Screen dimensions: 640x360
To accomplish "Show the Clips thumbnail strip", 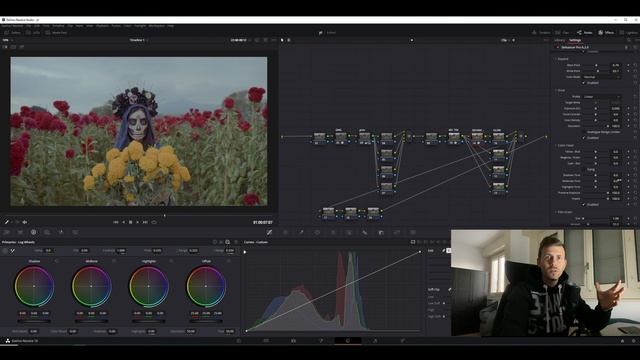I will (563, 33).
